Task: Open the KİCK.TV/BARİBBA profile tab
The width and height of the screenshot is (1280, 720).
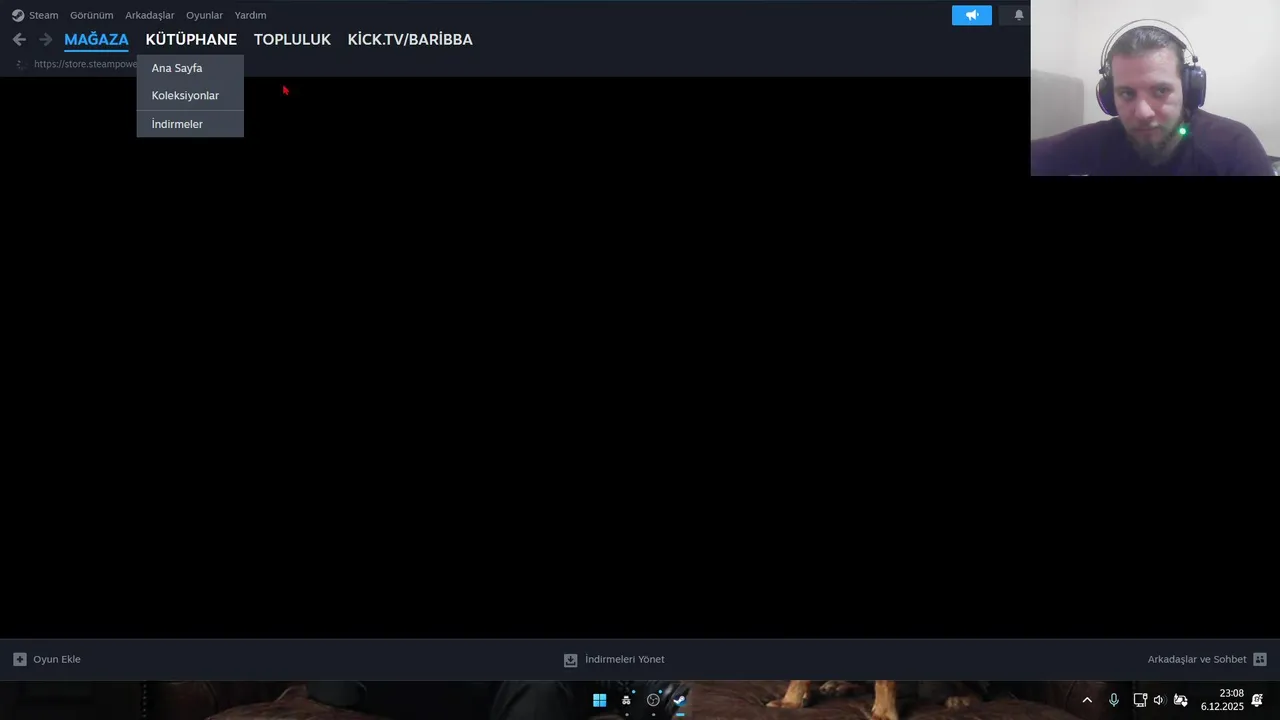Action: (x=410, y=39)
